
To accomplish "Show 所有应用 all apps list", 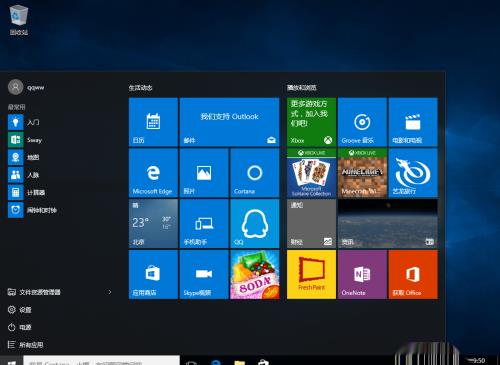I will 25,345.
